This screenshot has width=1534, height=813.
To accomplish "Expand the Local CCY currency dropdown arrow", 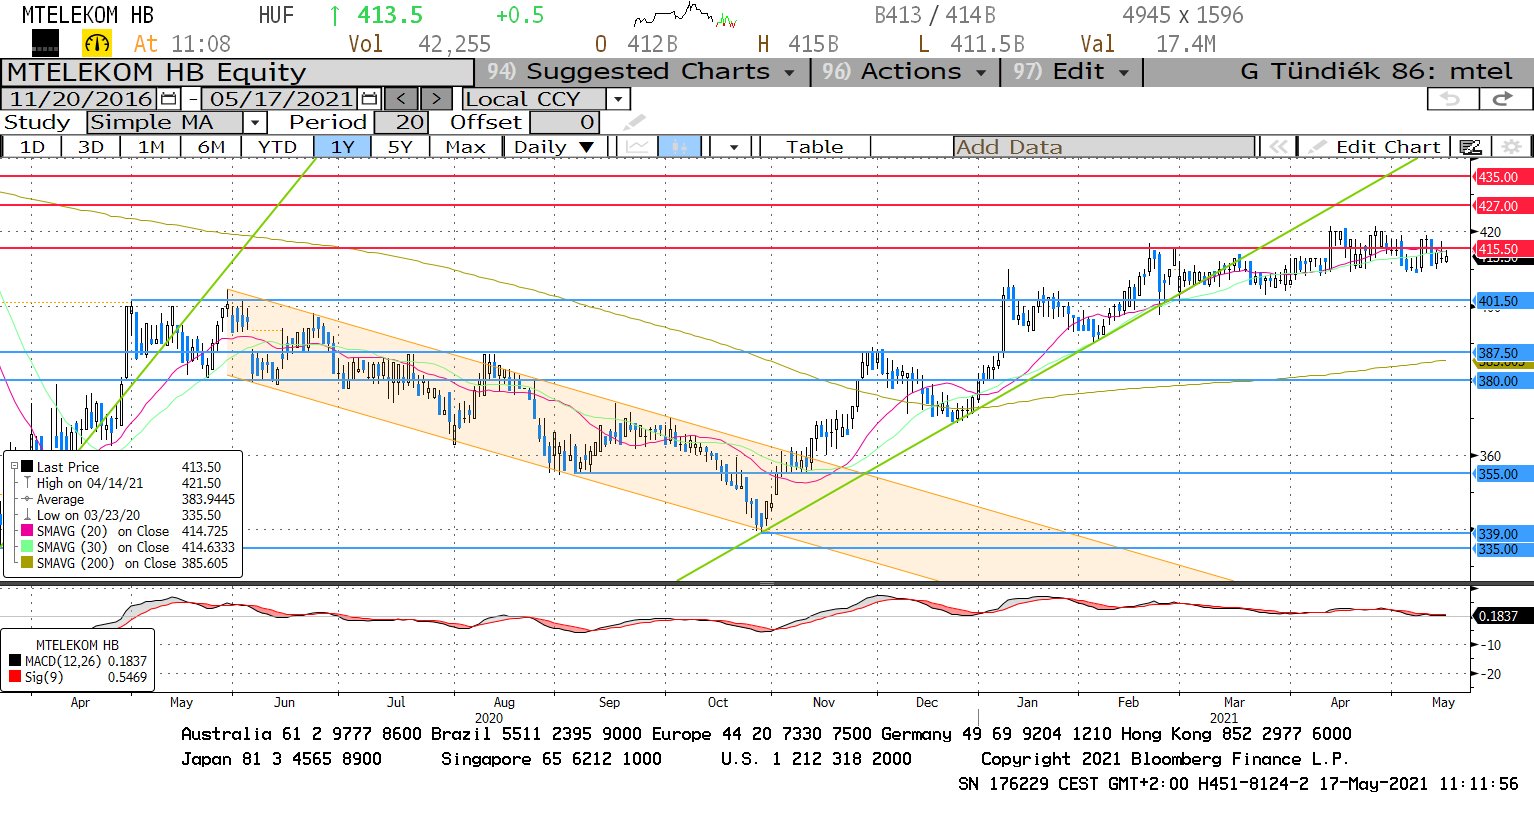I will tap(618, 99).
